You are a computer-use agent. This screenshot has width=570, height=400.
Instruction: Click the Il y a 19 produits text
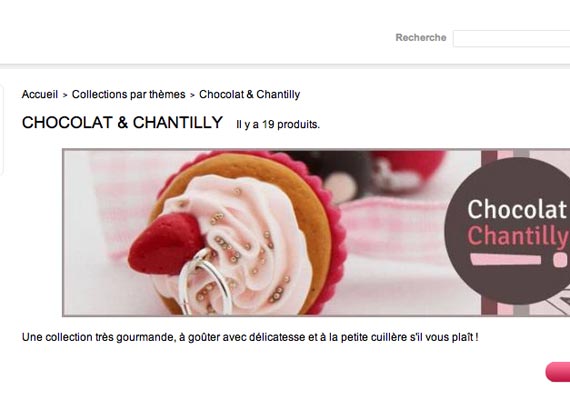tap(278, 124)
